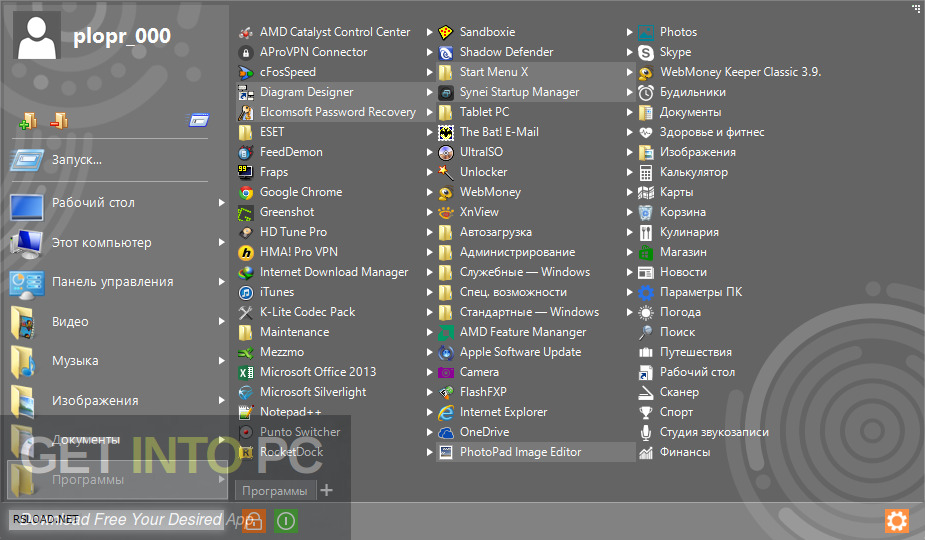This screenshot has width=925, height=540.
Task: Expand arrow left of Start Menu X
Action: click(430, 72)
